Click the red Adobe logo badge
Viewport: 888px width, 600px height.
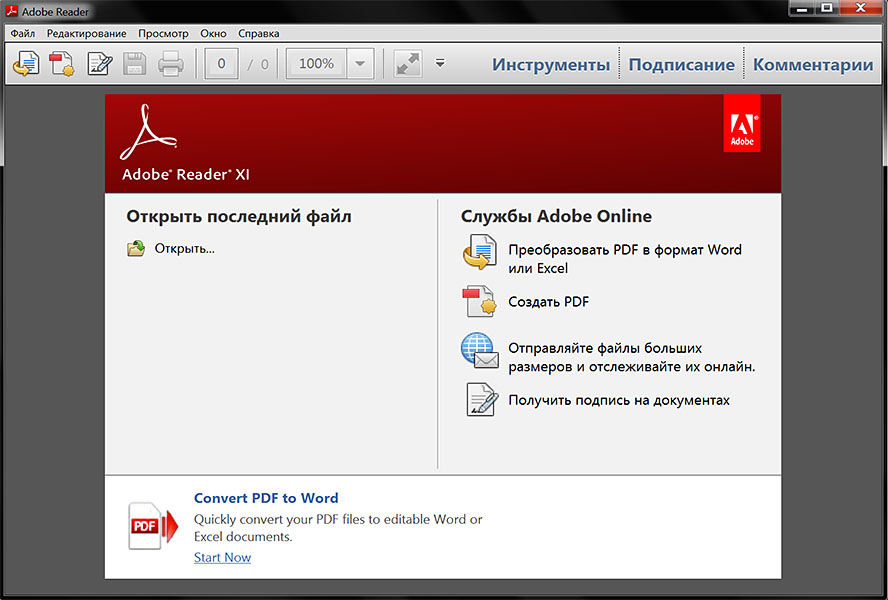click(742, 124)
